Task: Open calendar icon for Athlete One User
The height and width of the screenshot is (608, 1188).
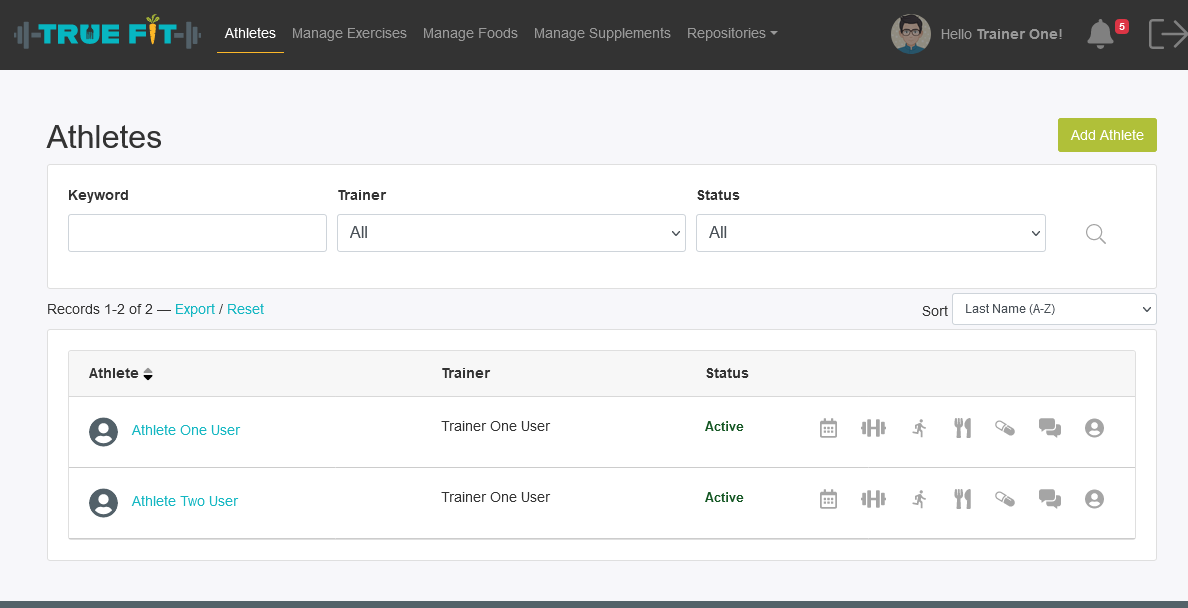Action: [828, 428]
